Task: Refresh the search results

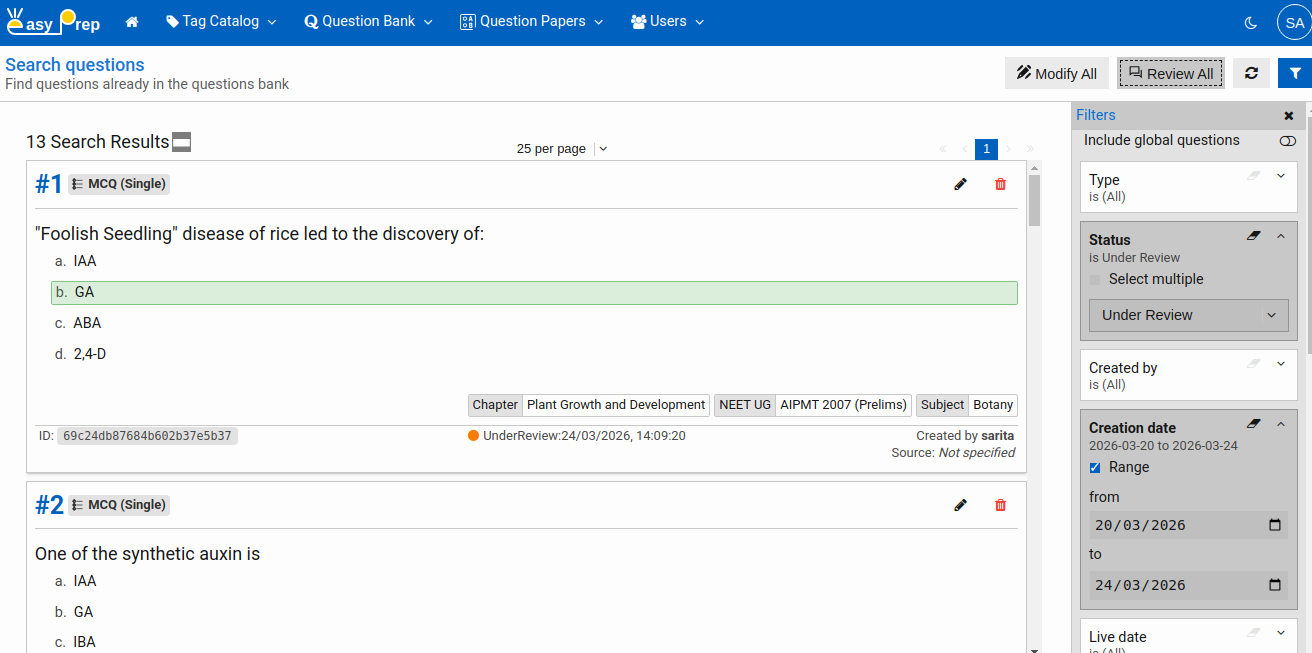Action: click(1250, 72)
